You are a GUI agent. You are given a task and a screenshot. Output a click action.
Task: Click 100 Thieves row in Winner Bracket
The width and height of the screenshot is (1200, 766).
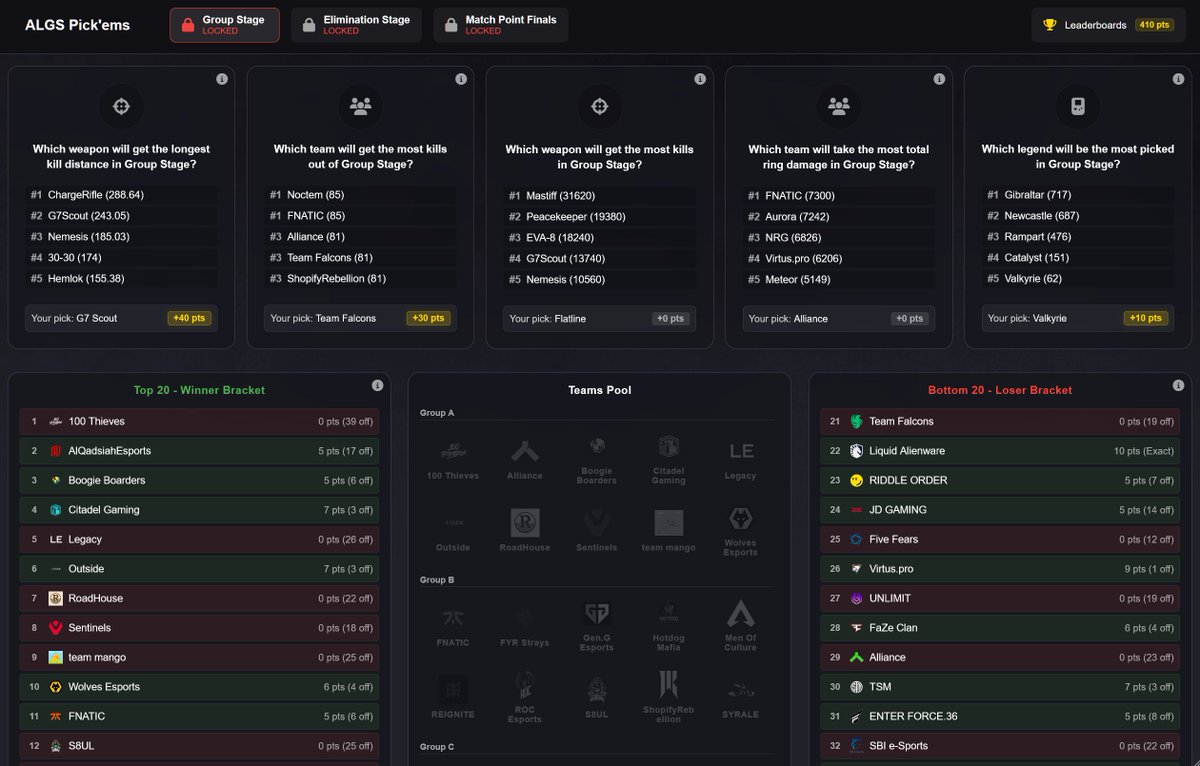click(199, 421)
